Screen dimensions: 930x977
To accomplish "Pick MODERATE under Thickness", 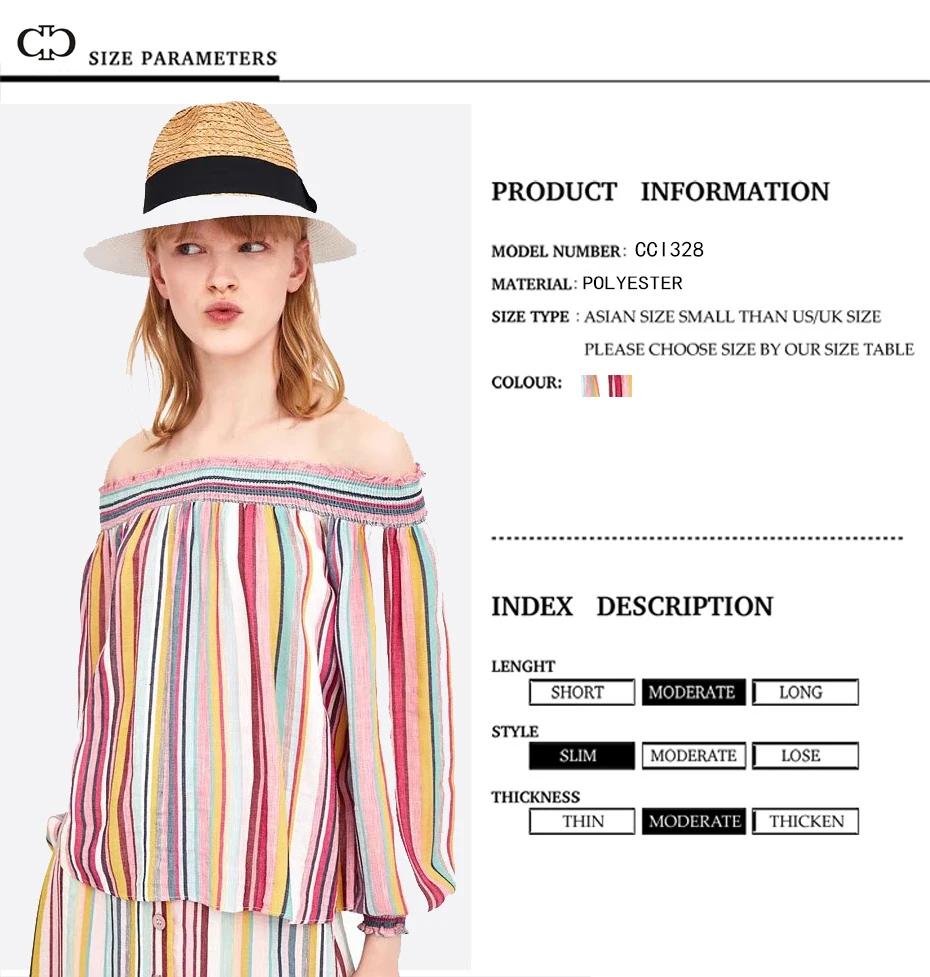I will [693, 821].
